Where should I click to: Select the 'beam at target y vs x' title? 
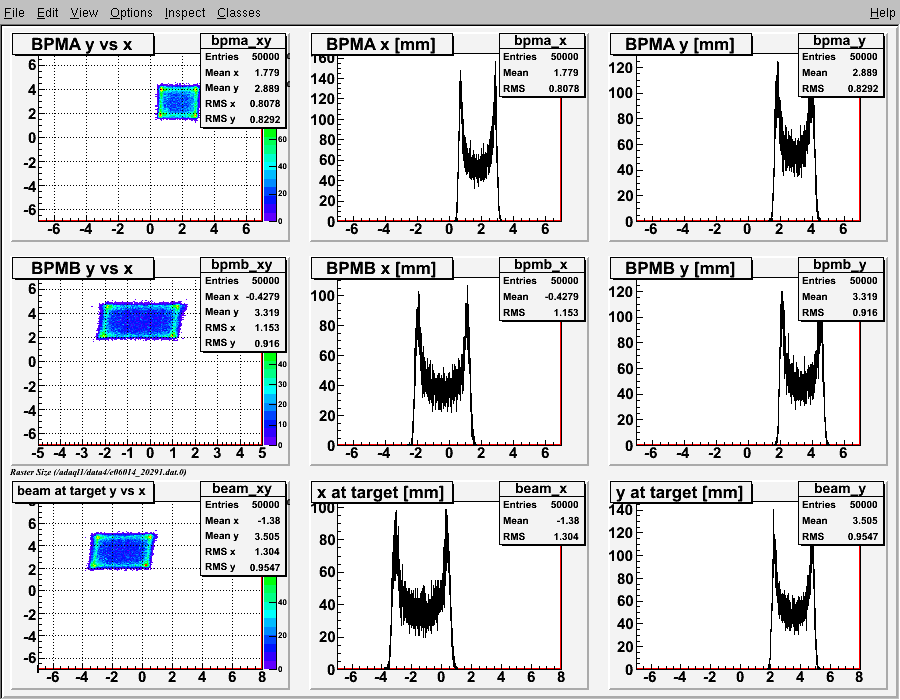click(83, 491)
